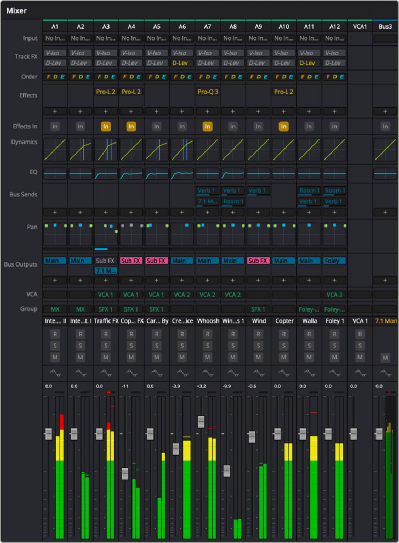Solo the Traffic FX track A3

point(106,346)
